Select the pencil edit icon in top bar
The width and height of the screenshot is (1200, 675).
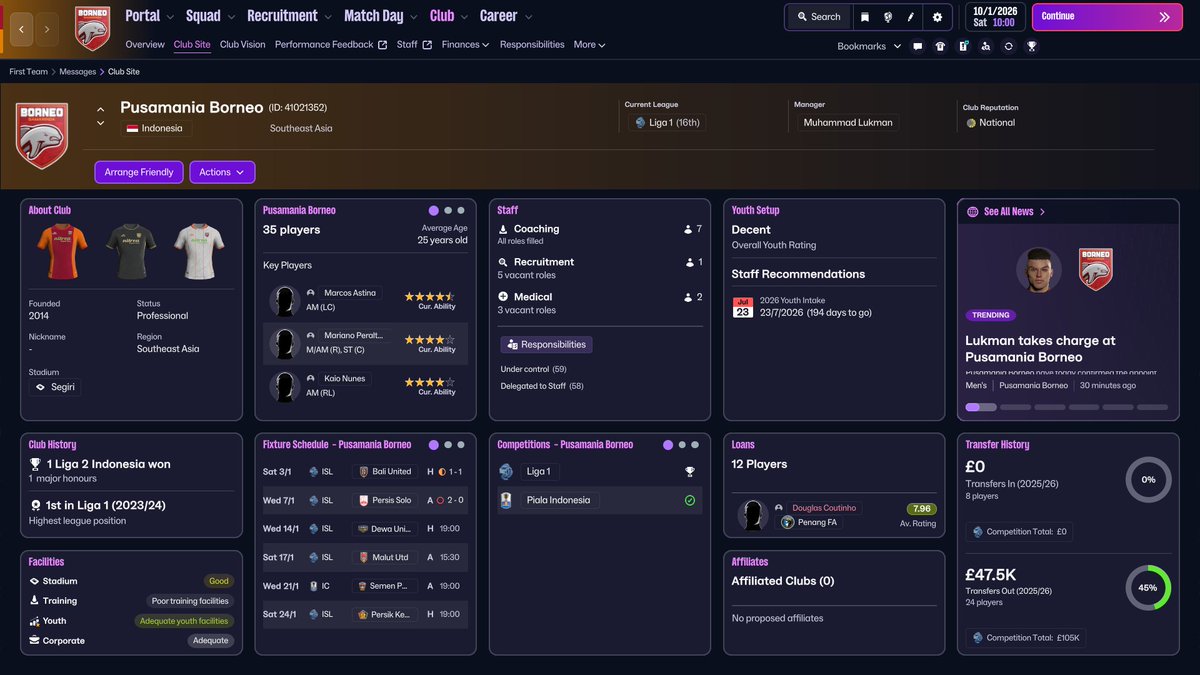point(911,17)
